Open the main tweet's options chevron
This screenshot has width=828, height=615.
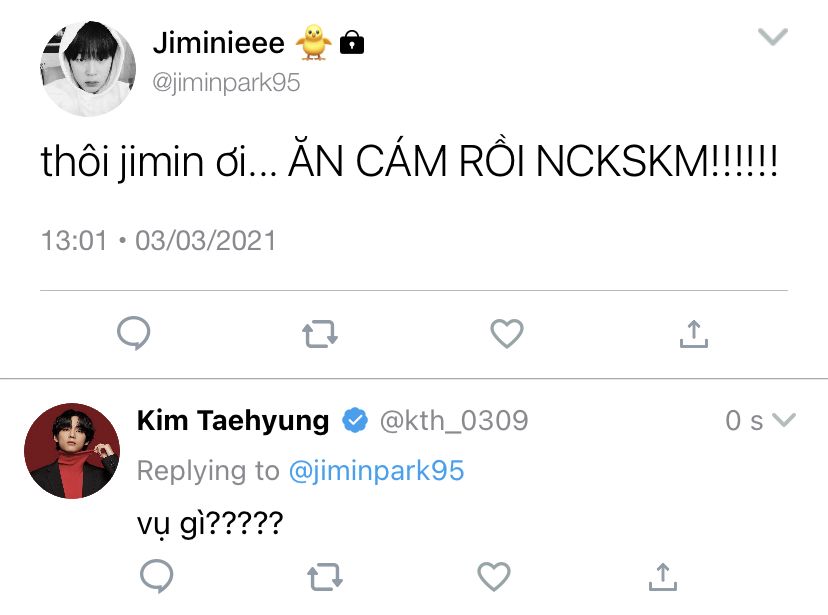click(x=773, y=38)
